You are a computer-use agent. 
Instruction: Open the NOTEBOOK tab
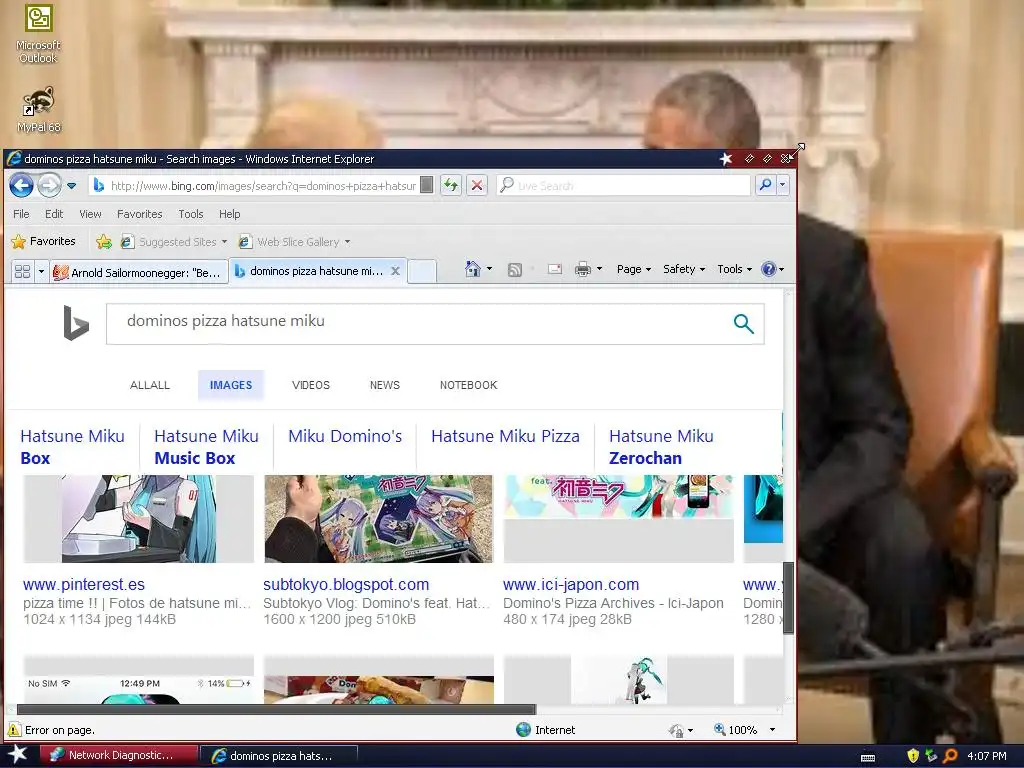[x=468, y=385]
